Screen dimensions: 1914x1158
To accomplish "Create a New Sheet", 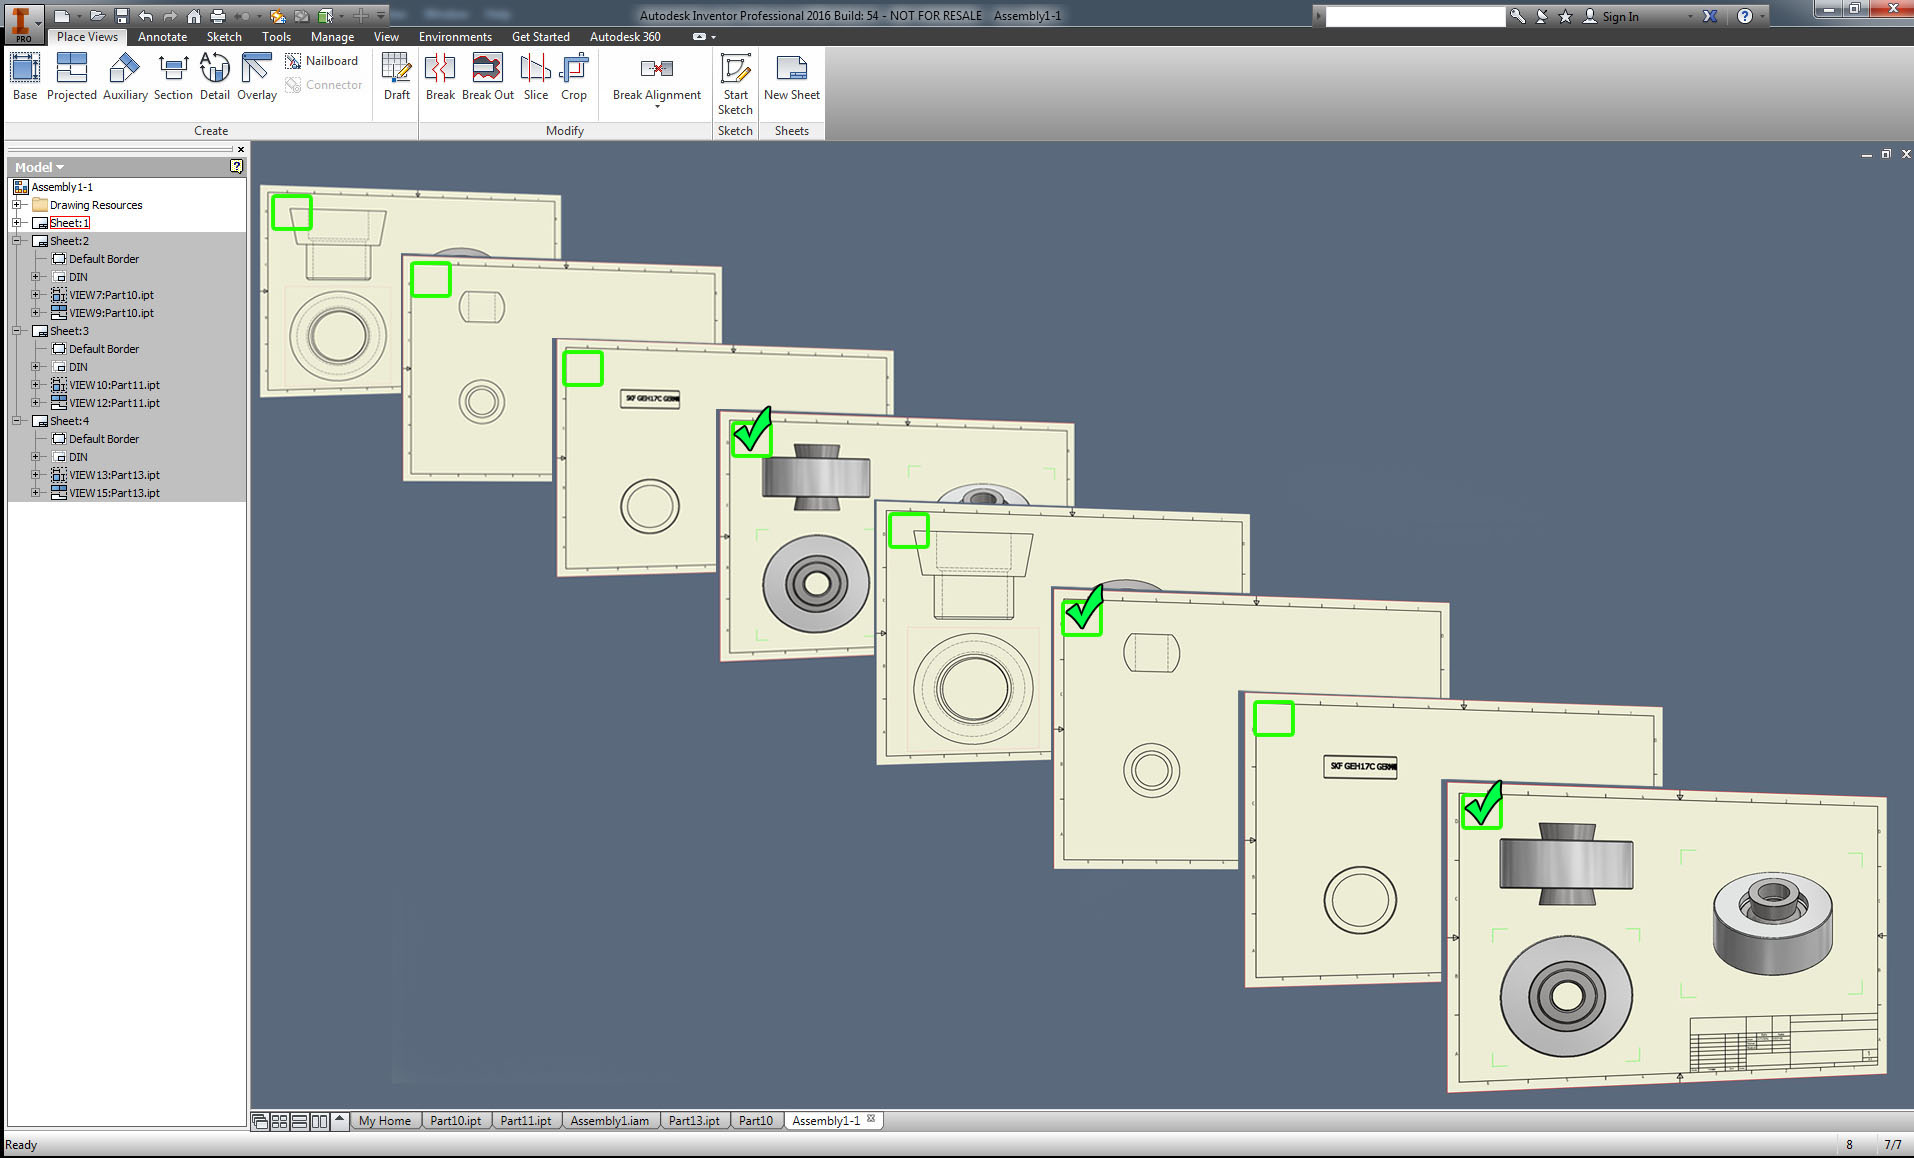I will (x=791, y=75).
